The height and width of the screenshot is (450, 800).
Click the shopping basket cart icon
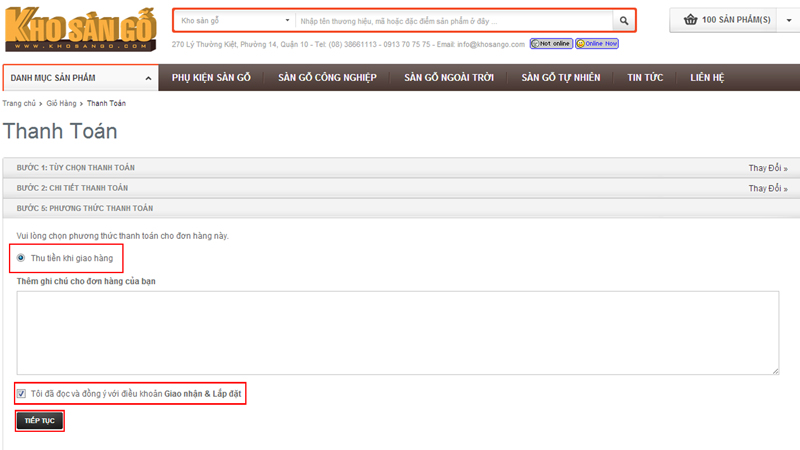690,20
